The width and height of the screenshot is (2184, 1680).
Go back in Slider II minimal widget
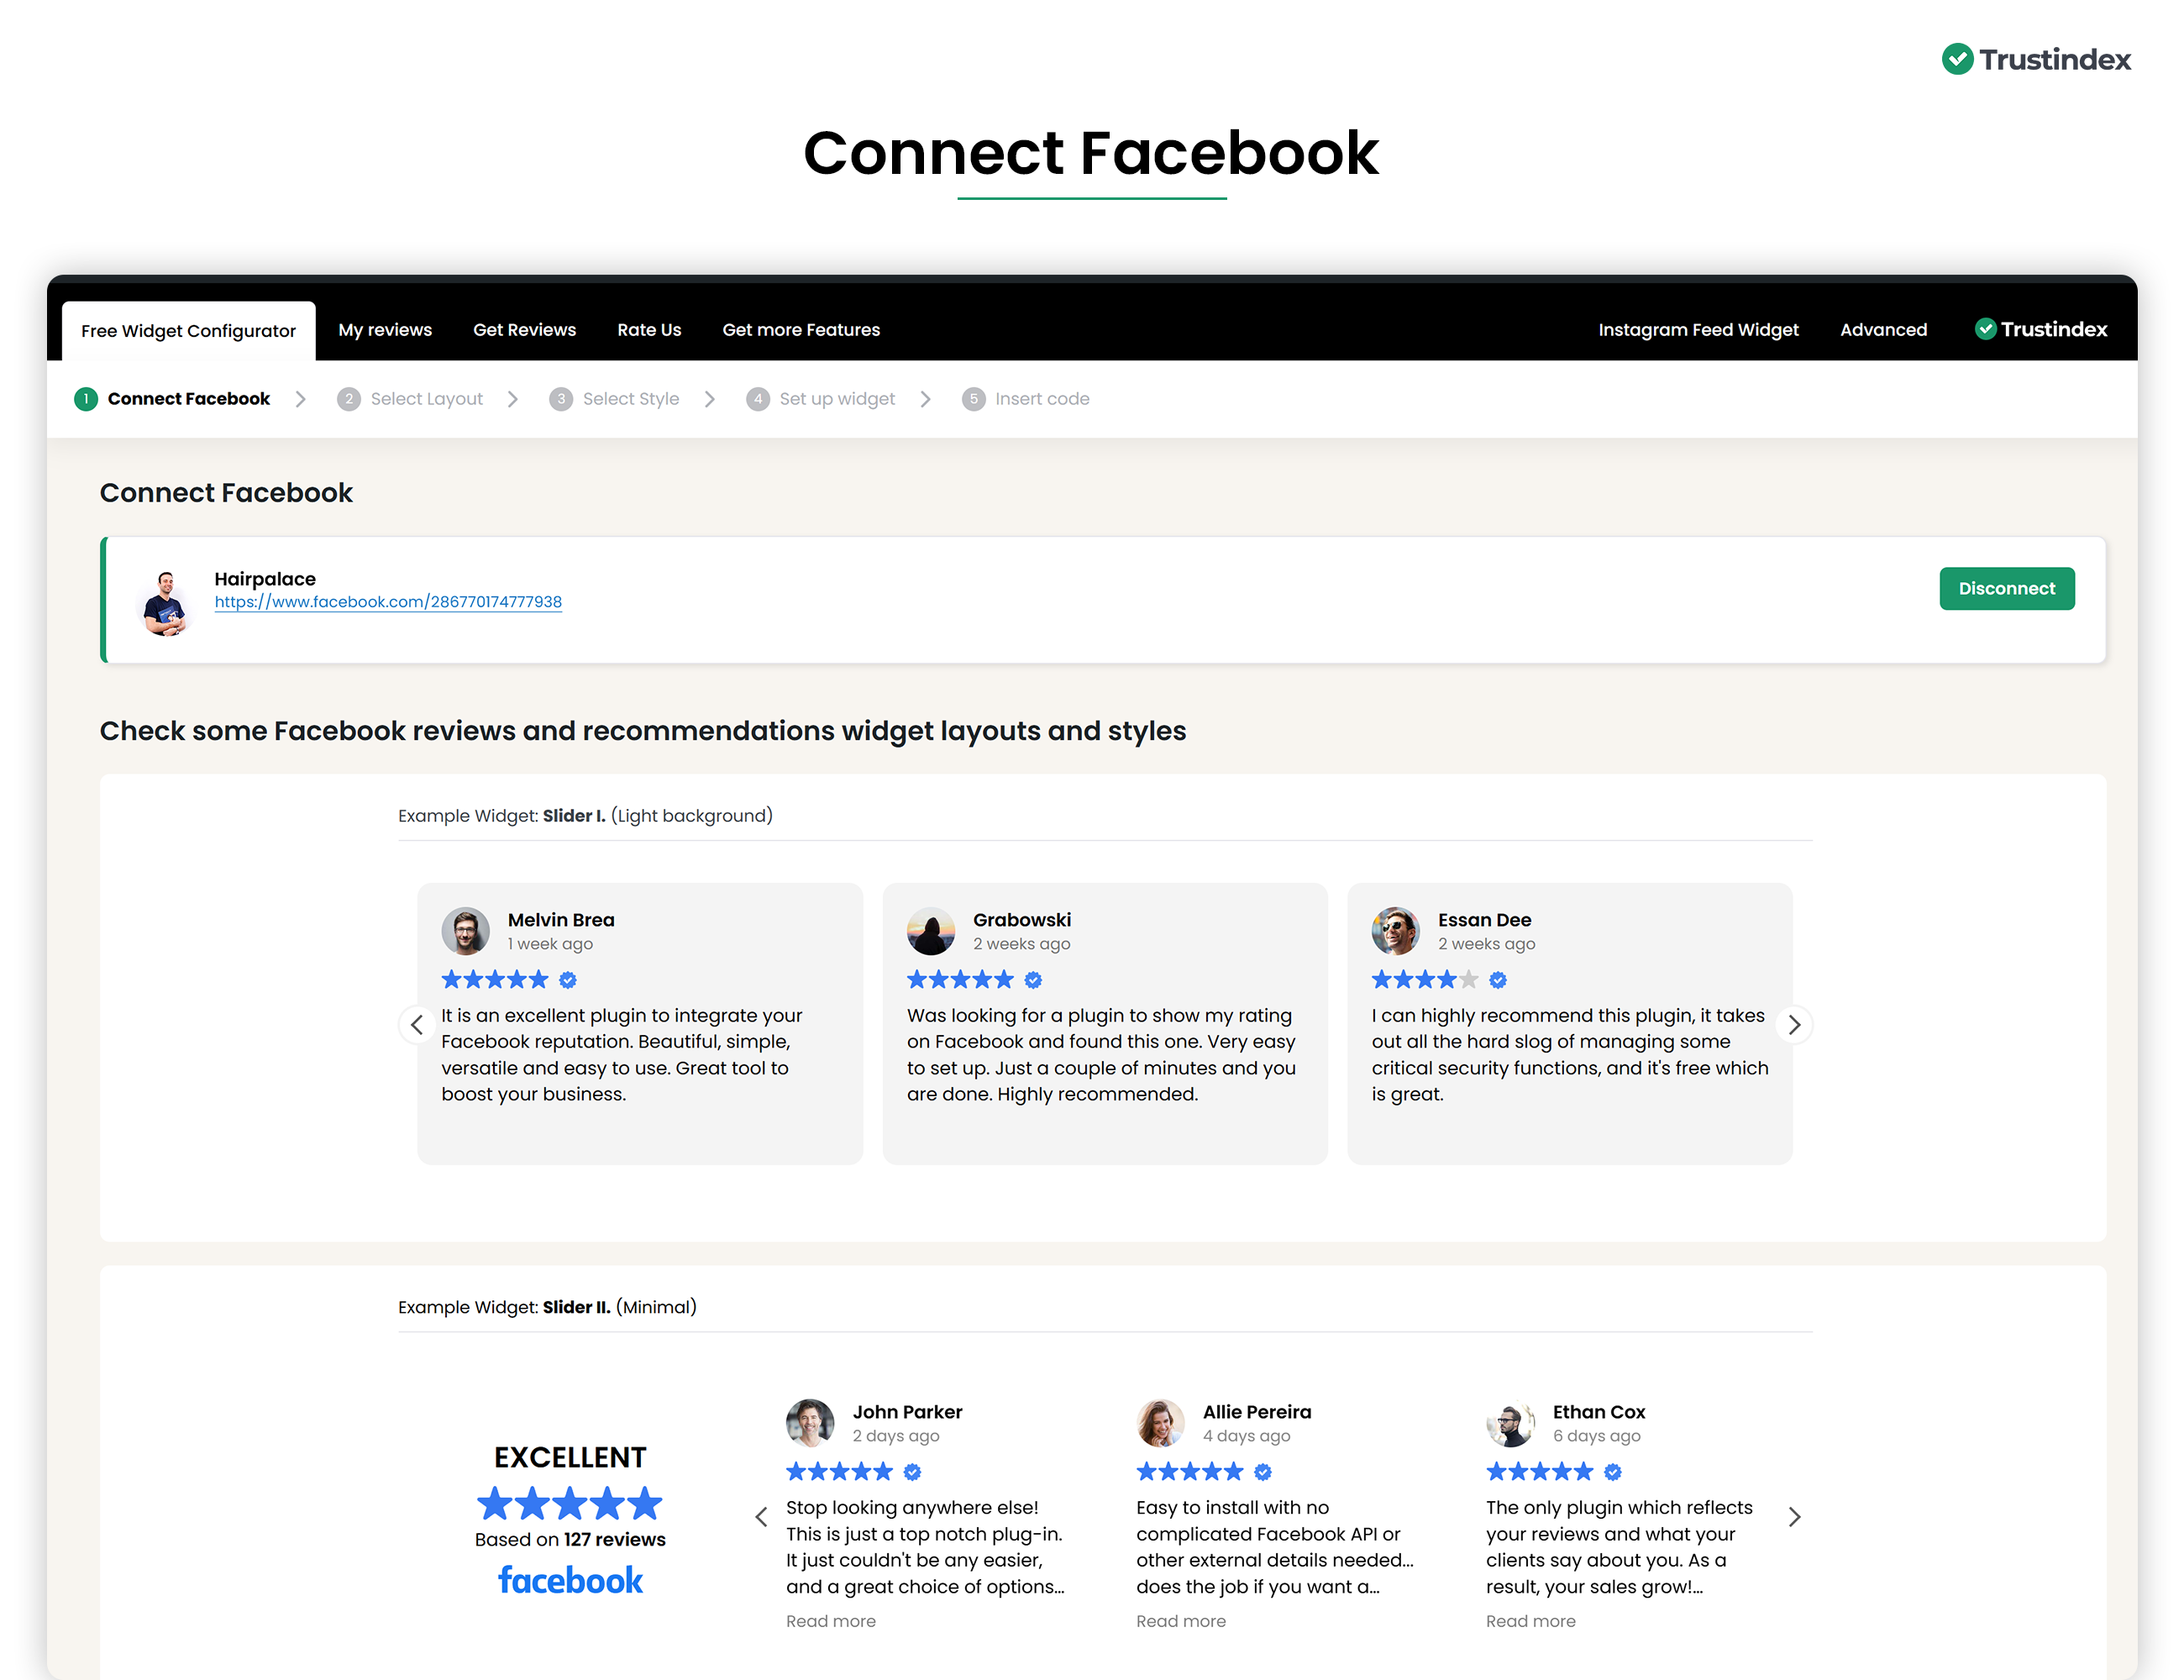[x=761, y=1517]
